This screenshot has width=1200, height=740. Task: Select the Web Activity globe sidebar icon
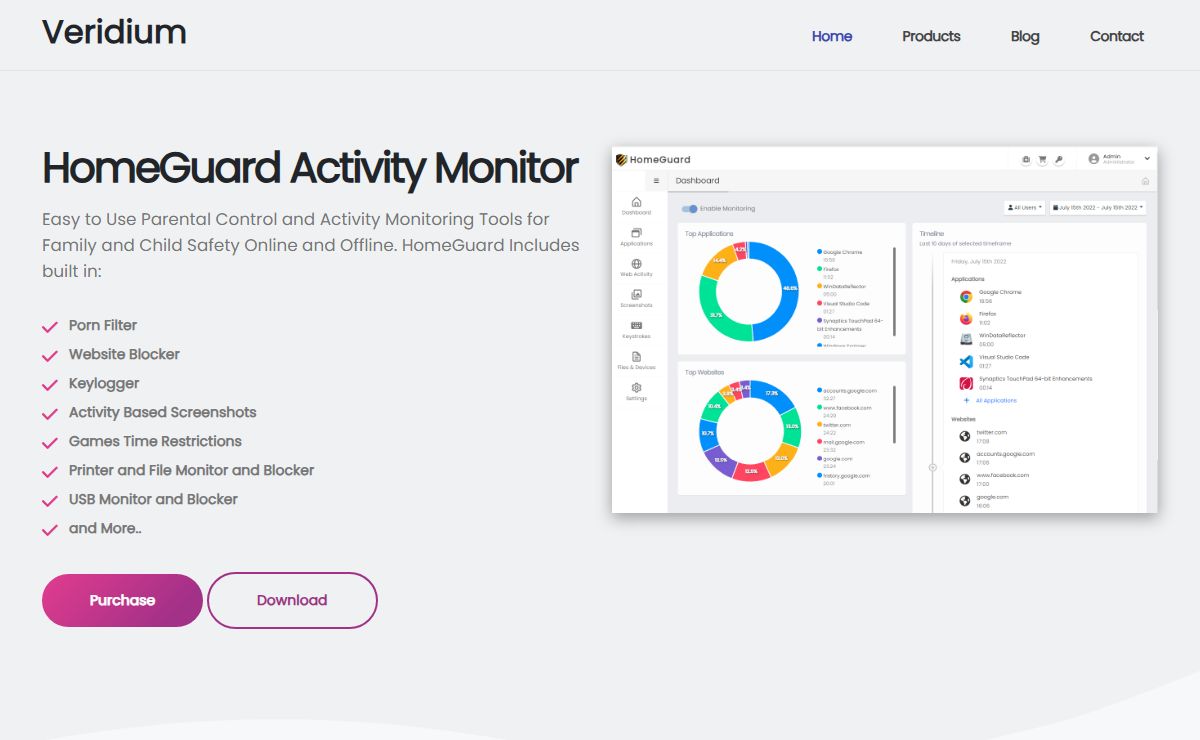point(636,264)
